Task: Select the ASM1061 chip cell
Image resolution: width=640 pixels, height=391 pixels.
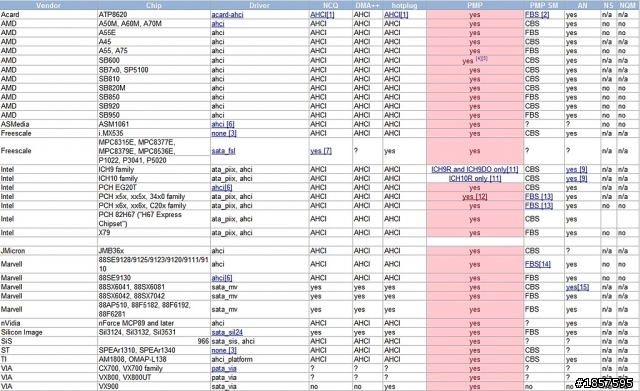Action: [154, 124]
